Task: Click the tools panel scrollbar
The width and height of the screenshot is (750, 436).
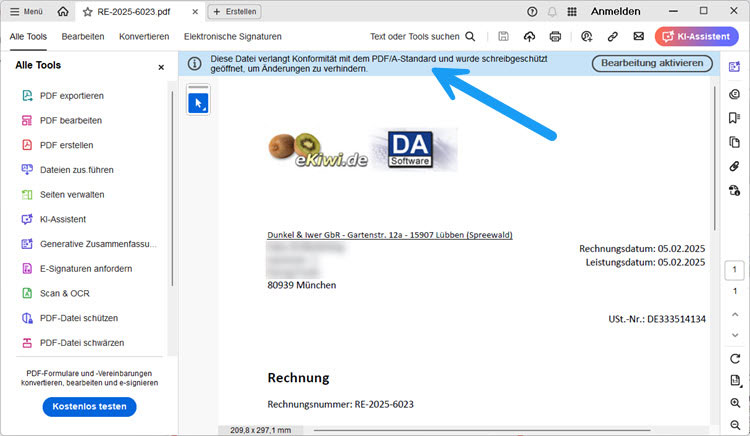Action: (172, 189)
